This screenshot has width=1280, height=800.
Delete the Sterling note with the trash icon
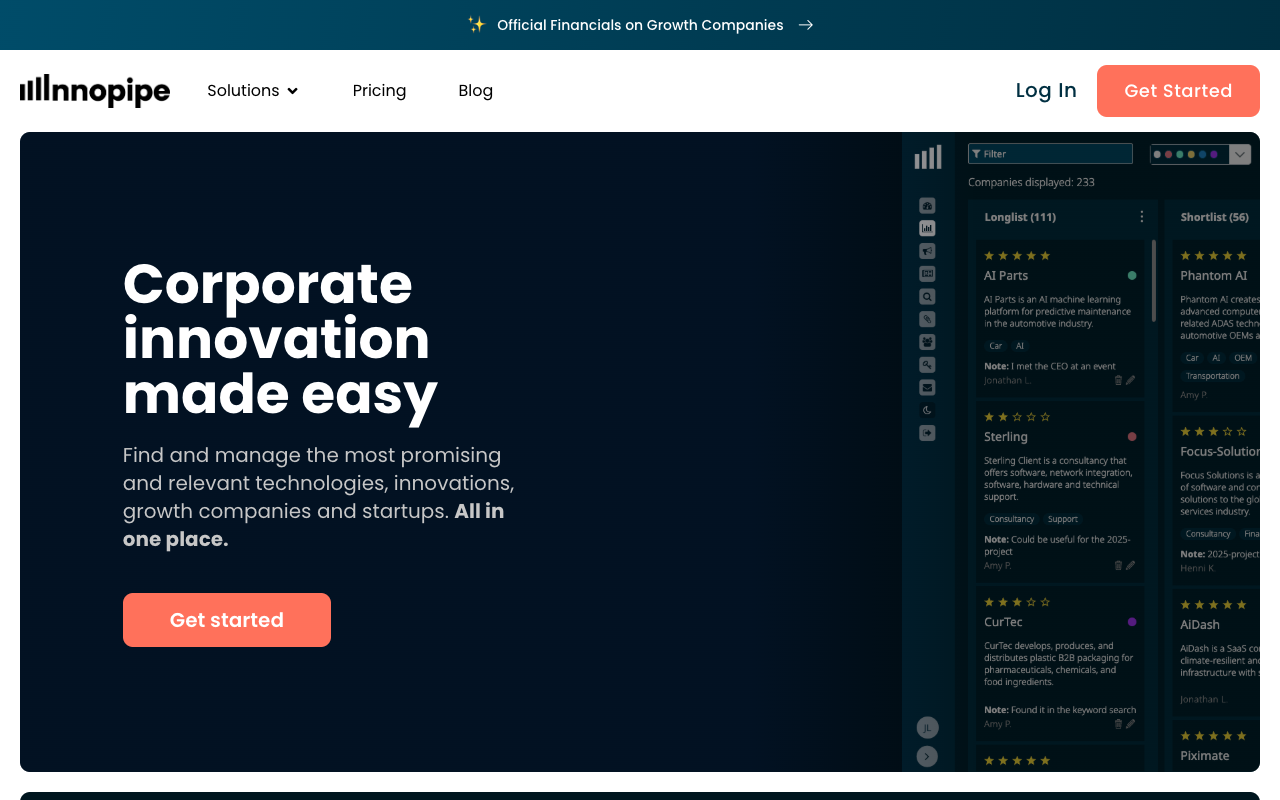point(1118,565)
